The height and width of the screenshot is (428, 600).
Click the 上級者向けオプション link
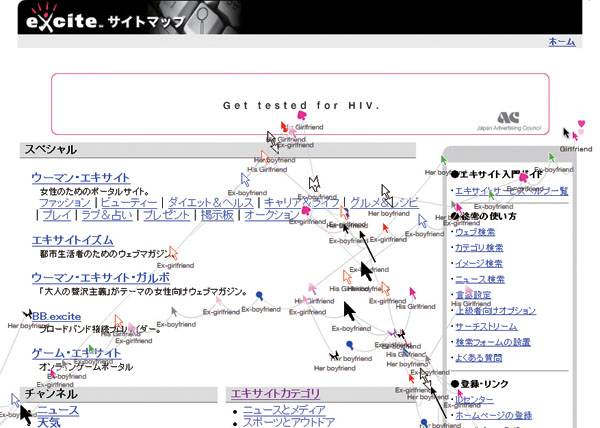click(x=496, y=311)
